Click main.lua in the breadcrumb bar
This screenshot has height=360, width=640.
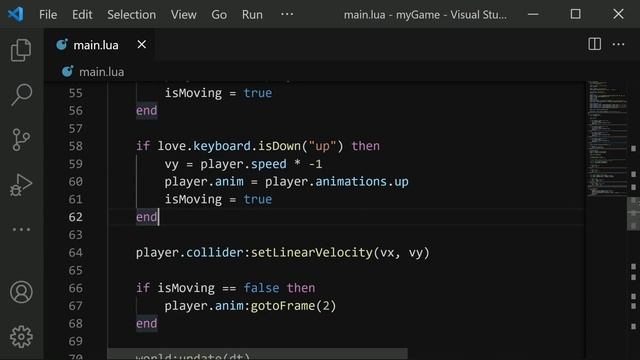[x=101, y=72]
